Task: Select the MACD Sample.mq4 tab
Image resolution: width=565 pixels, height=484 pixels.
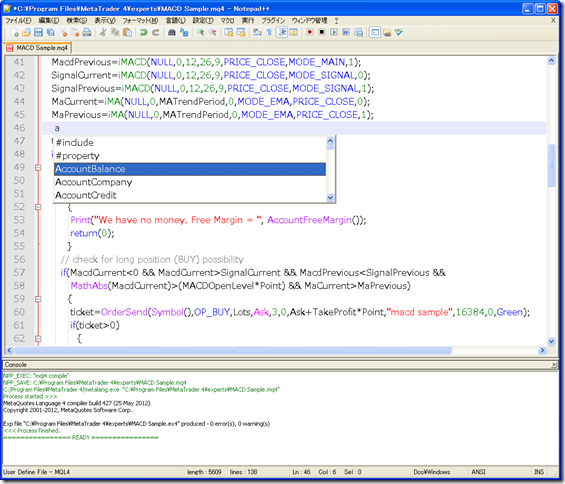Action: [37, 48]
